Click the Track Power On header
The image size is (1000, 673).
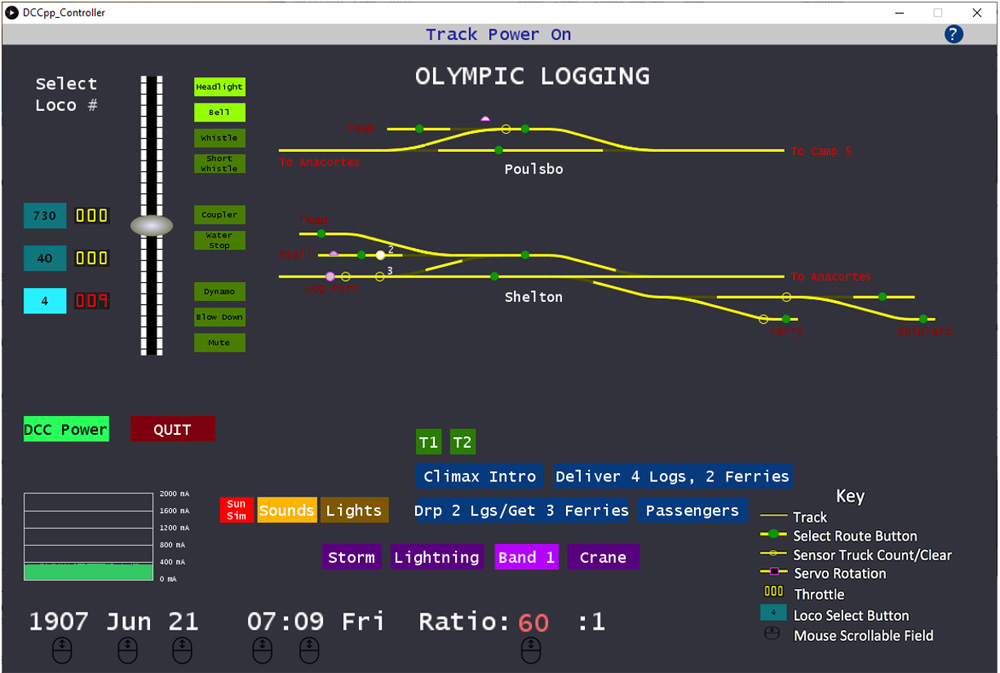click(x=500, y=34)
